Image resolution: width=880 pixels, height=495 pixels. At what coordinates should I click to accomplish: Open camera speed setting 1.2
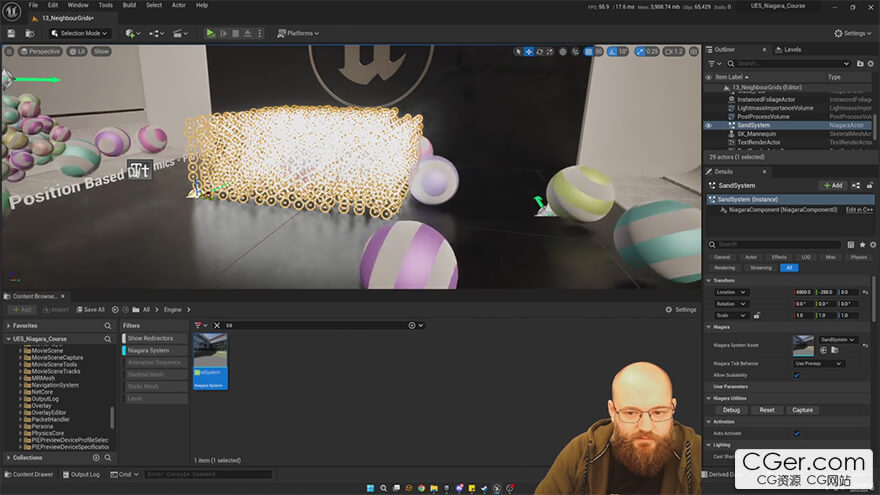pos(674,52)
